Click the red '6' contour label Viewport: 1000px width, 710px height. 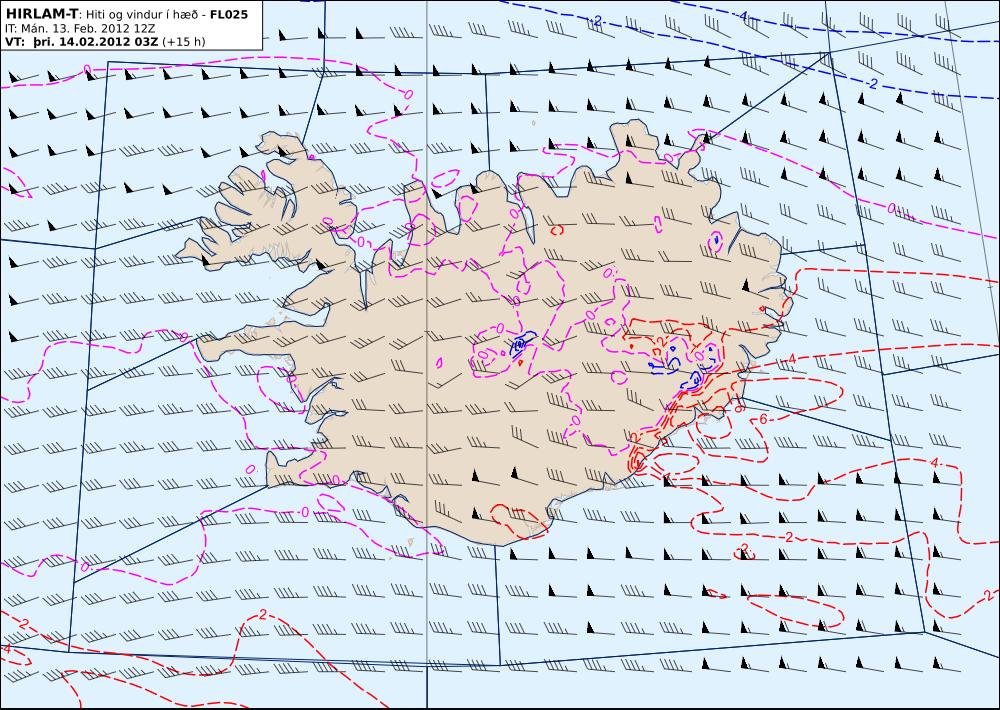click(763, 419)
